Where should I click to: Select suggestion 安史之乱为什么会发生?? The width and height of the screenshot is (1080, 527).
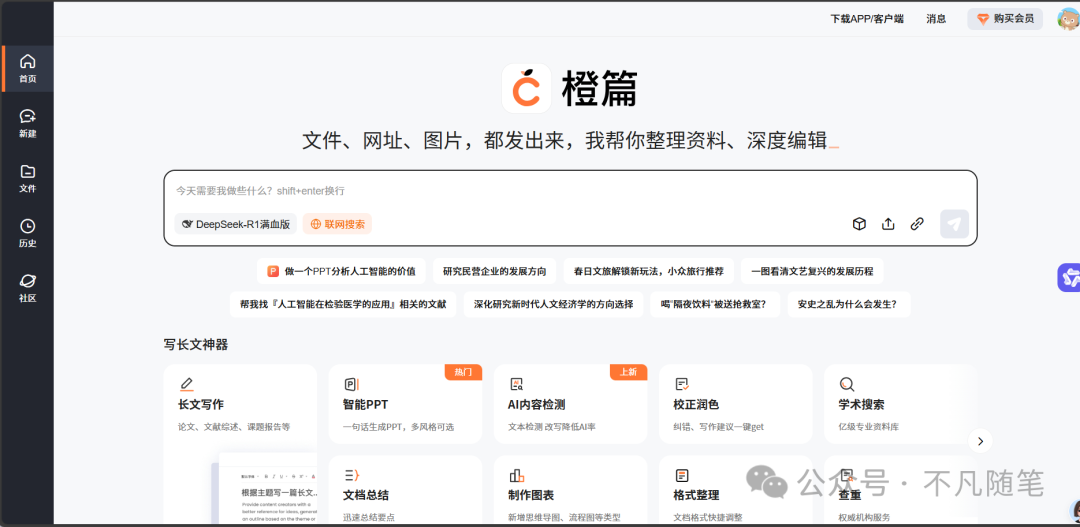pyautogui.click(x=849, y=304)
